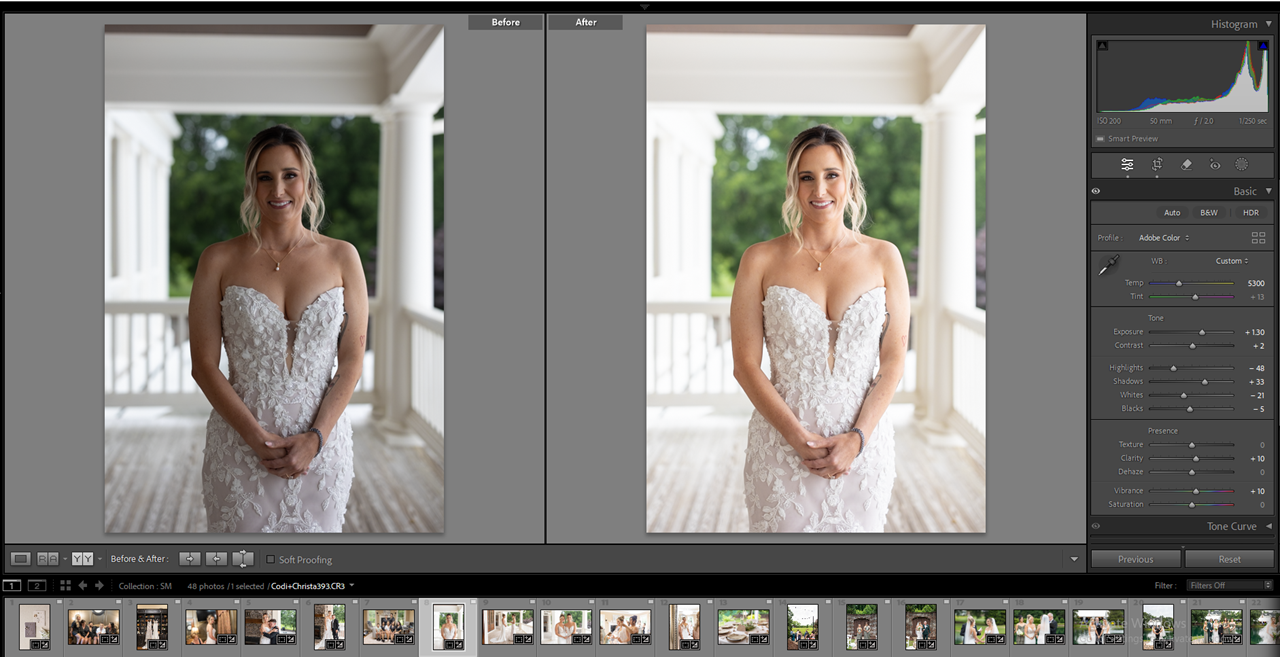Click the Previous settings button
The width and height of the screenshot is (1280, 657).
1135,559
